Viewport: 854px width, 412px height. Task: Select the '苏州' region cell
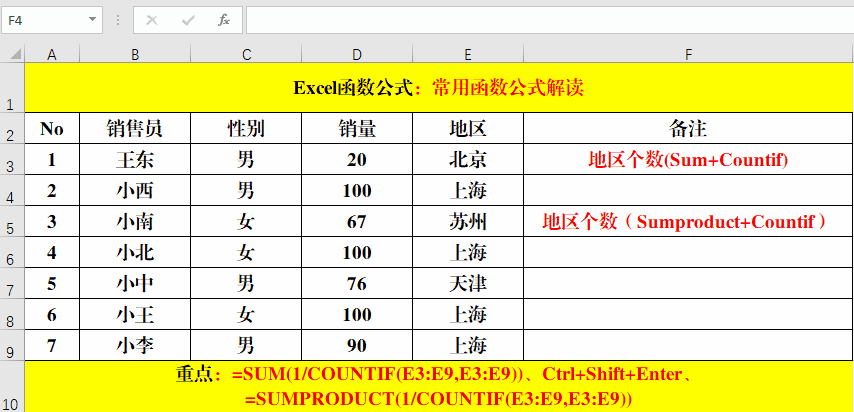tap(468, 221)
